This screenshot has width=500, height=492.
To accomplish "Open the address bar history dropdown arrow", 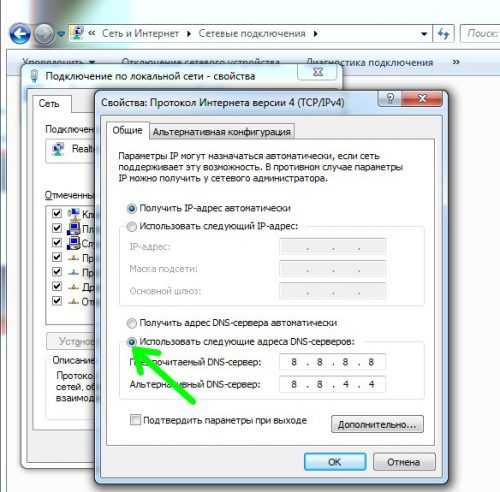I will point(424,34).
